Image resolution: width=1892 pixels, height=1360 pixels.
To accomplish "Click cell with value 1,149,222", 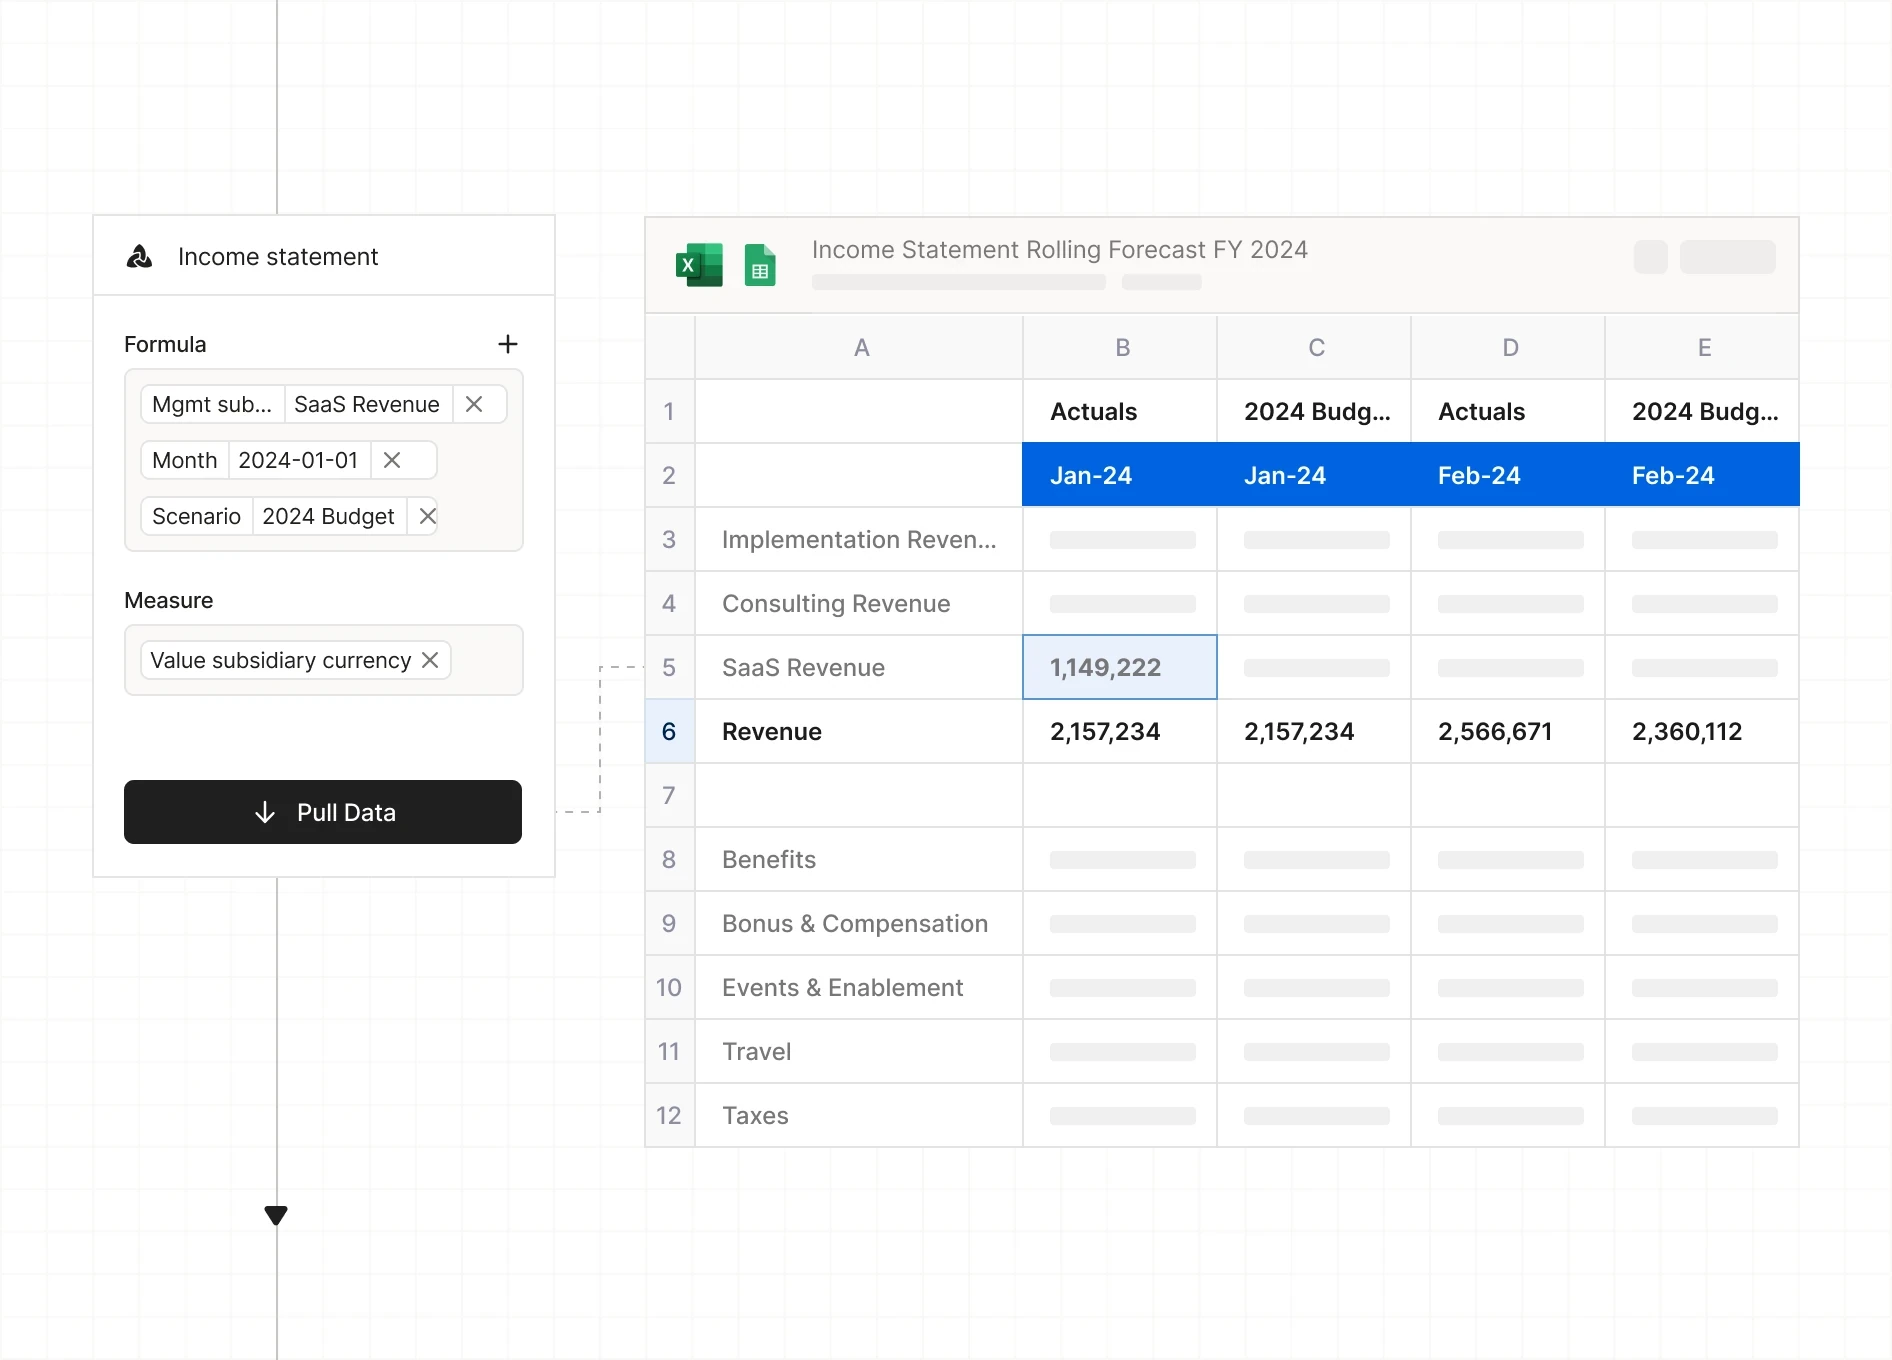I will (1120, 667).
